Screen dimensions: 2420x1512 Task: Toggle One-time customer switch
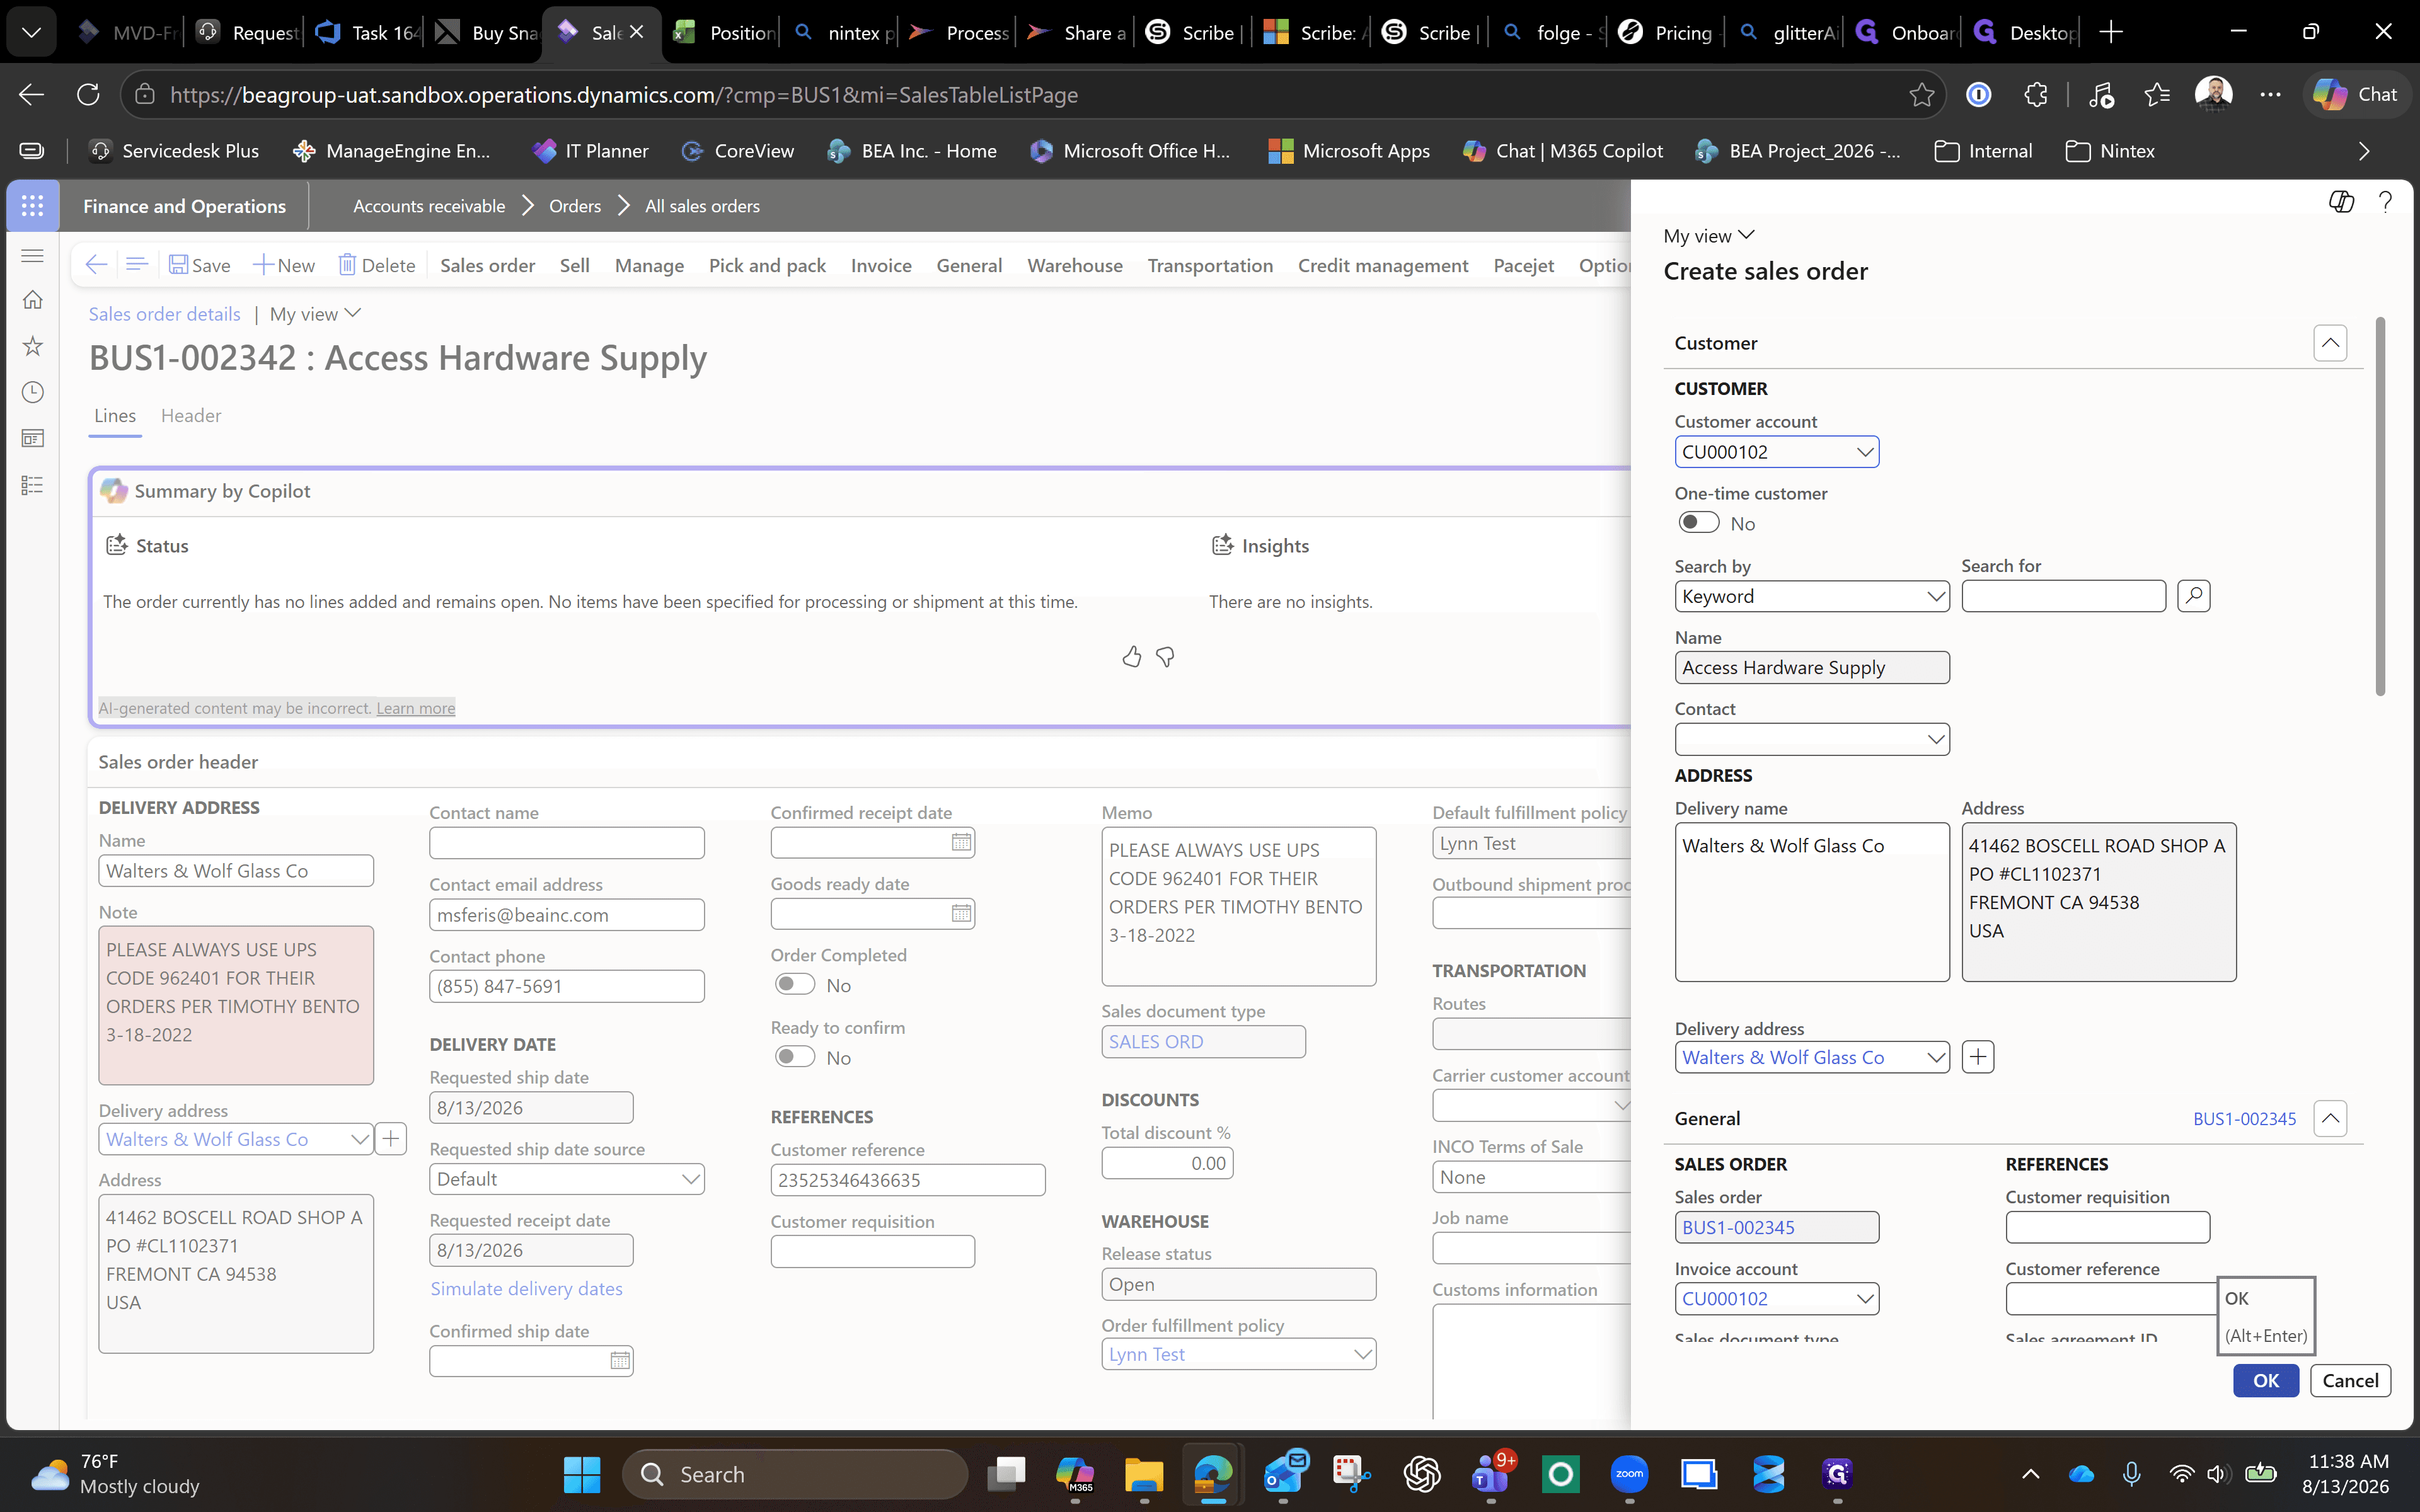tap(1698, 523)
